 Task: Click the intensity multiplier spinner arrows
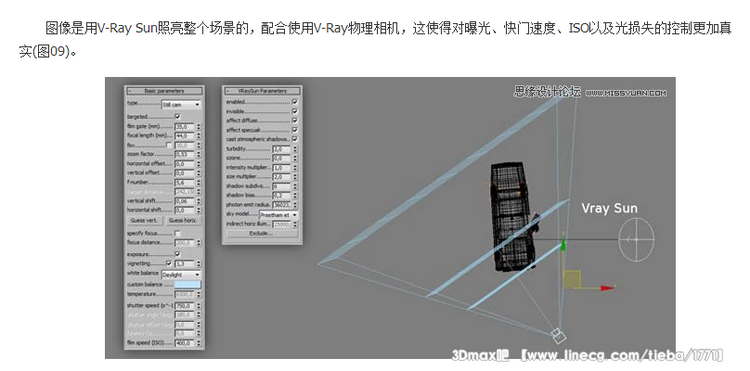pos(295,168)
